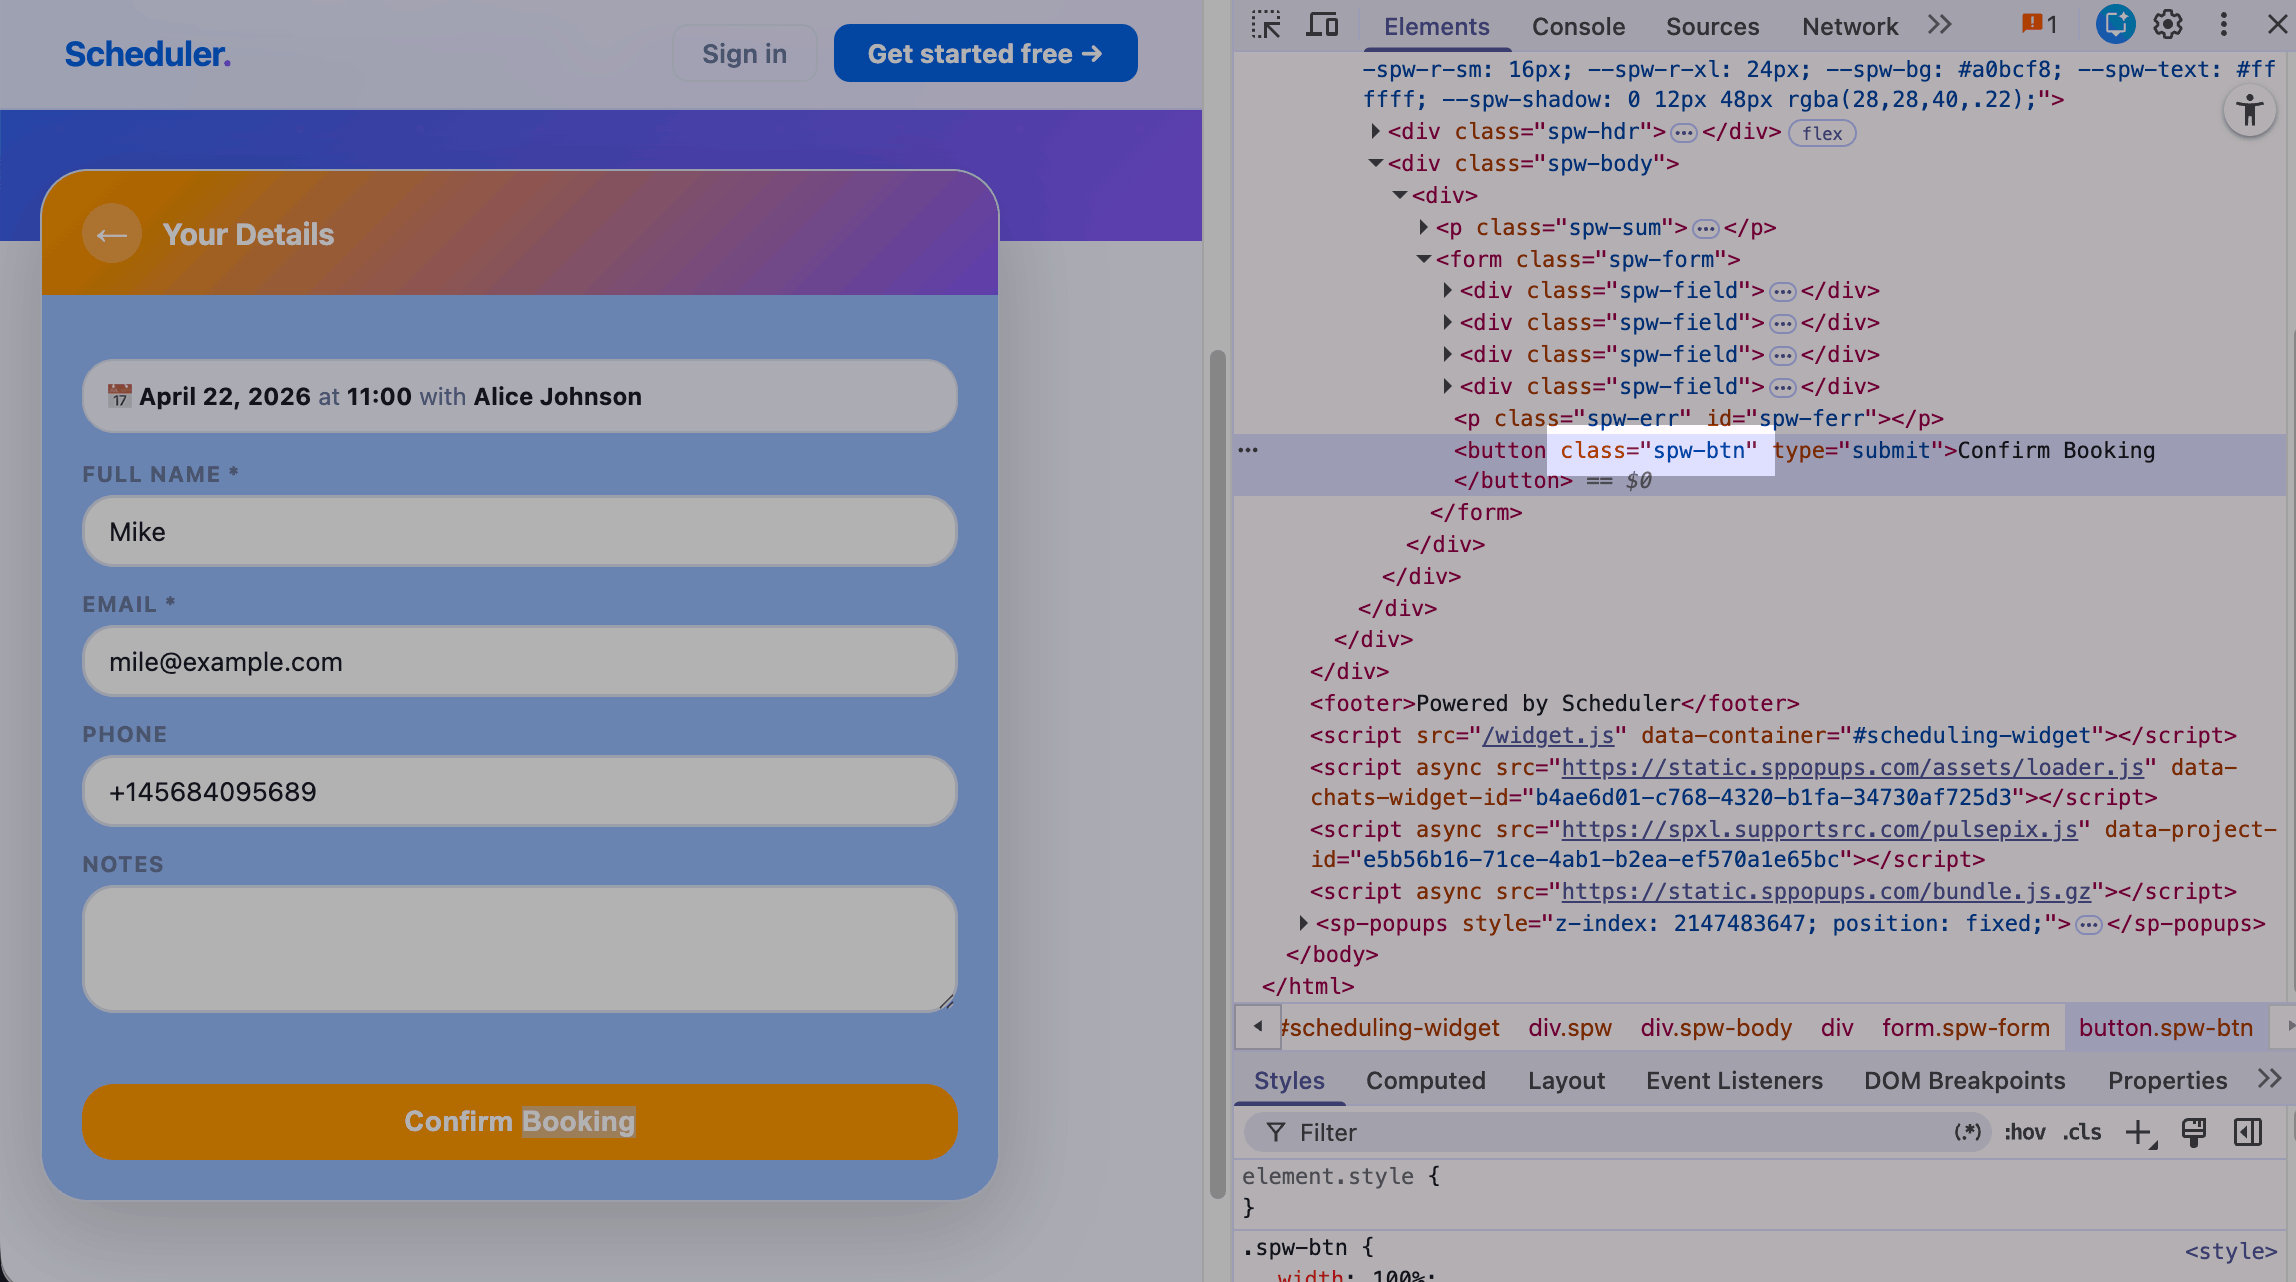Toggle the rendering emulations paintbrush icon
The image size is (2296, 1282).
coord(2194,1133)
